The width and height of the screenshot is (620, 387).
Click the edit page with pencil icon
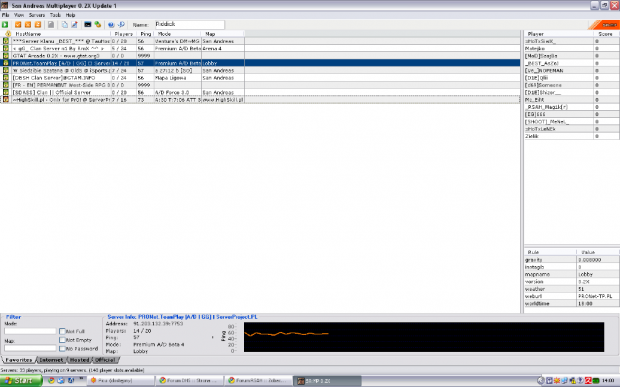point(74,25)
